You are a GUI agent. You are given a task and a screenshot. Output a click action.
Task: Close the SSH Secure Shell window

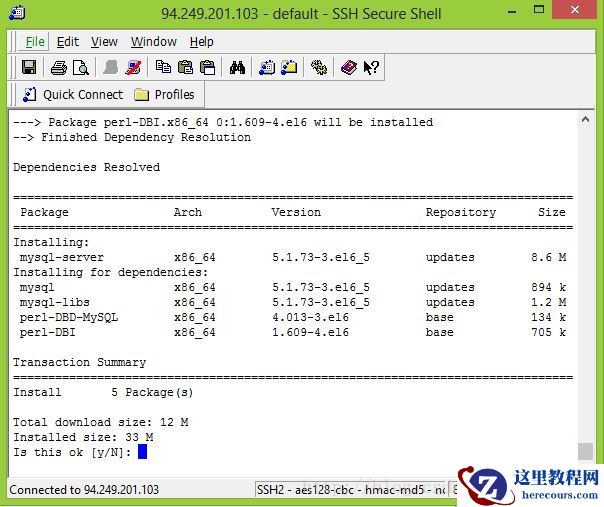click(575, 10)
